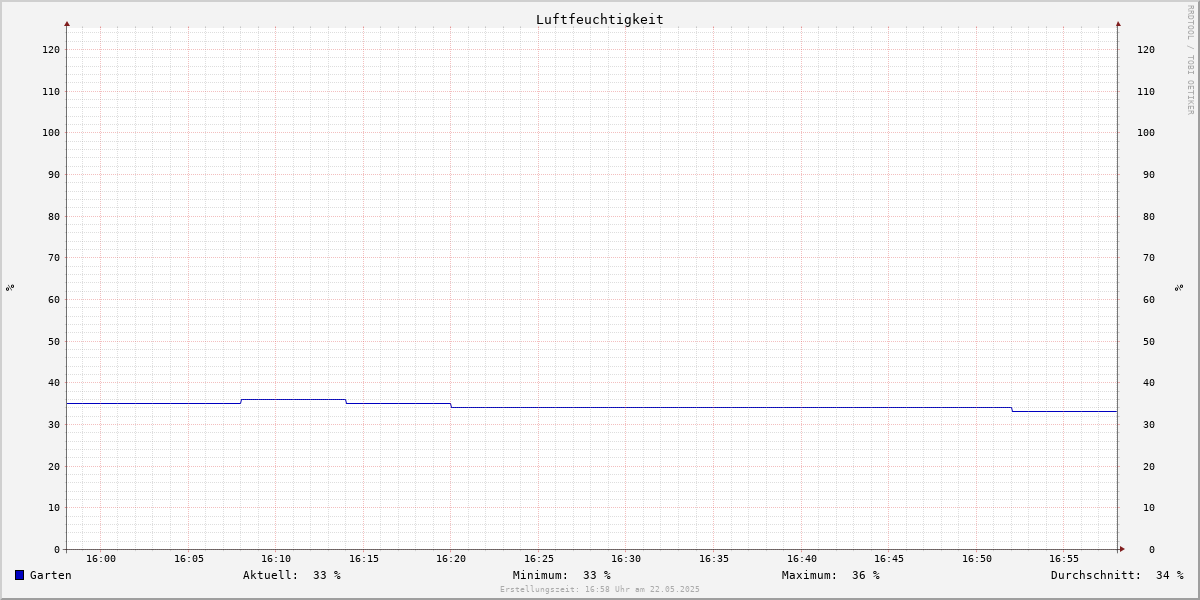The image size is (1200, 600).
Task: Click the 16:15 time axis label
Action: (364, 559)
